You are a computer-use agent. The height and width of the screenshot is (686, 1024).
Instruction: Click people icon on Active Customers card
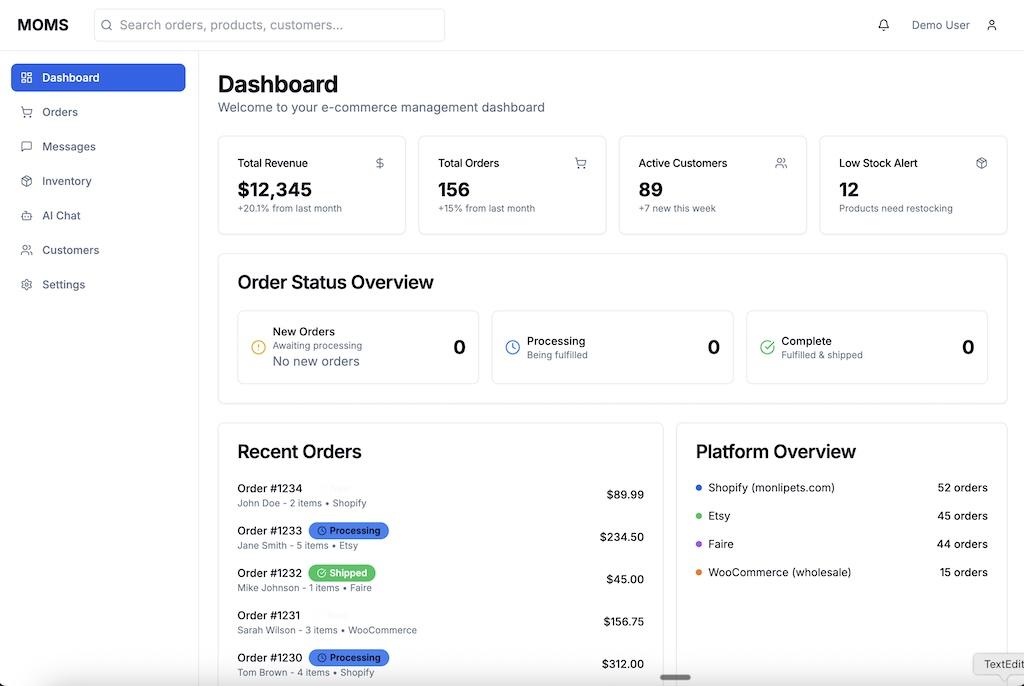click(x=781, y=163)
